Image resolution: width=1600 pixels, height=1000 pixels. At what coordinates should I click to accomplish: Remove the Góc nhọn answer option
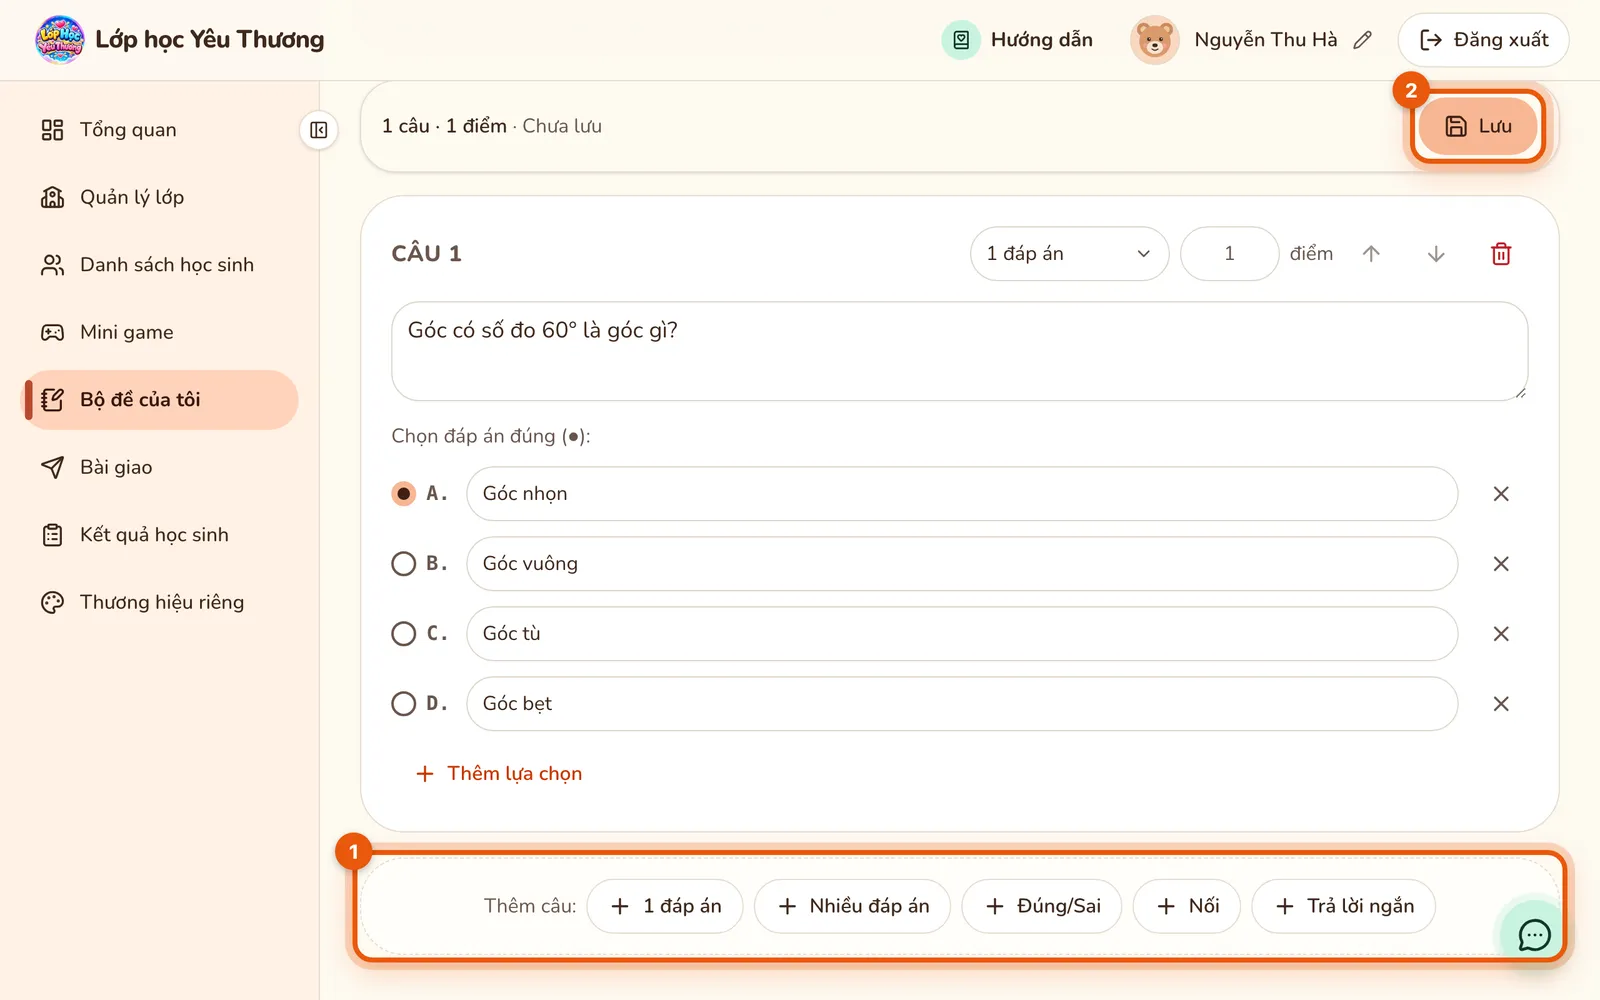1501,494
